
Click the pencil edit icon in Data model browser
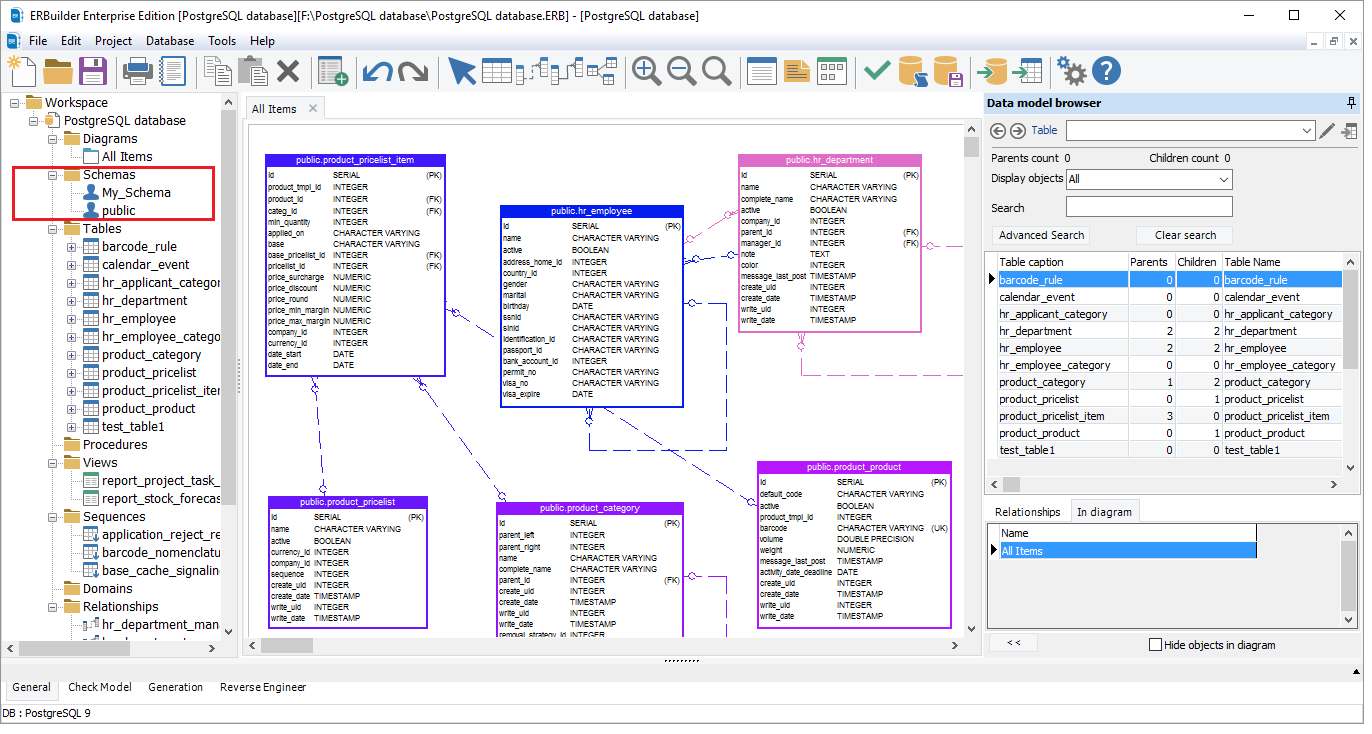tap(1327, 131)
